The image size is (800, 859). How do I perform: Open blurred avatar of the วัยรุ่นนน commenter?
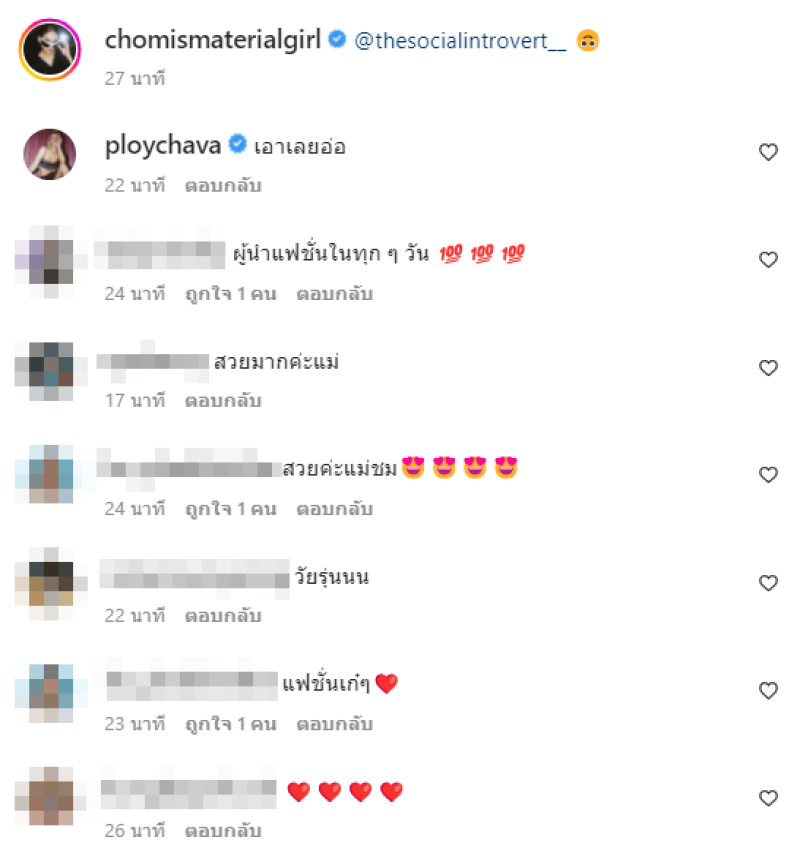click(51, 583)
